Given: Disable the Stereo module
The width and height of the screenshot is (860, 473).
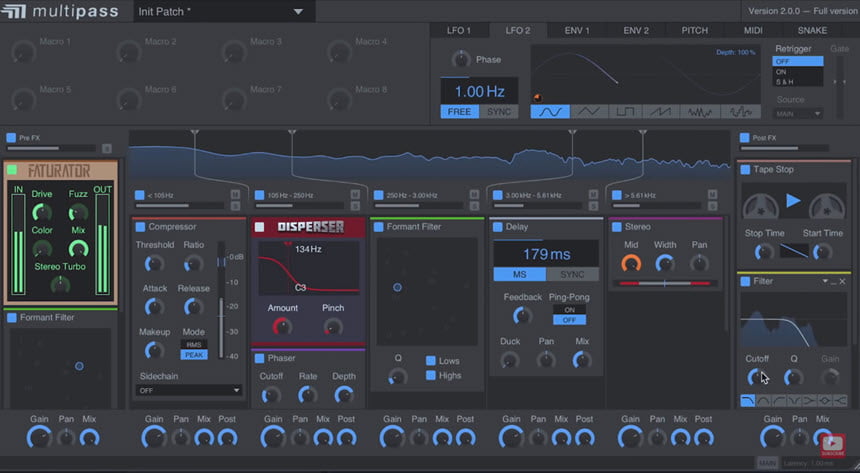Looking at the screenshot, I should coord(616,227).
